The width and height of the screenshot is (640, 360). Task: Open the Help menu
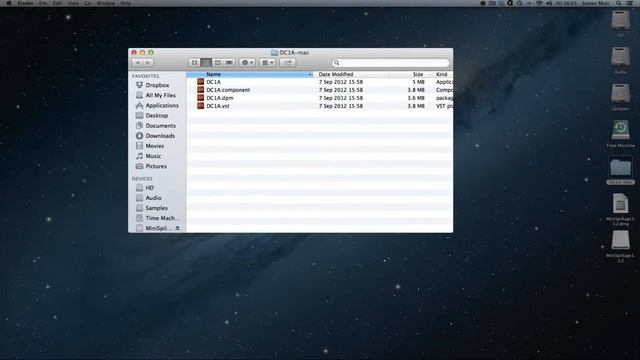[126, 3]
